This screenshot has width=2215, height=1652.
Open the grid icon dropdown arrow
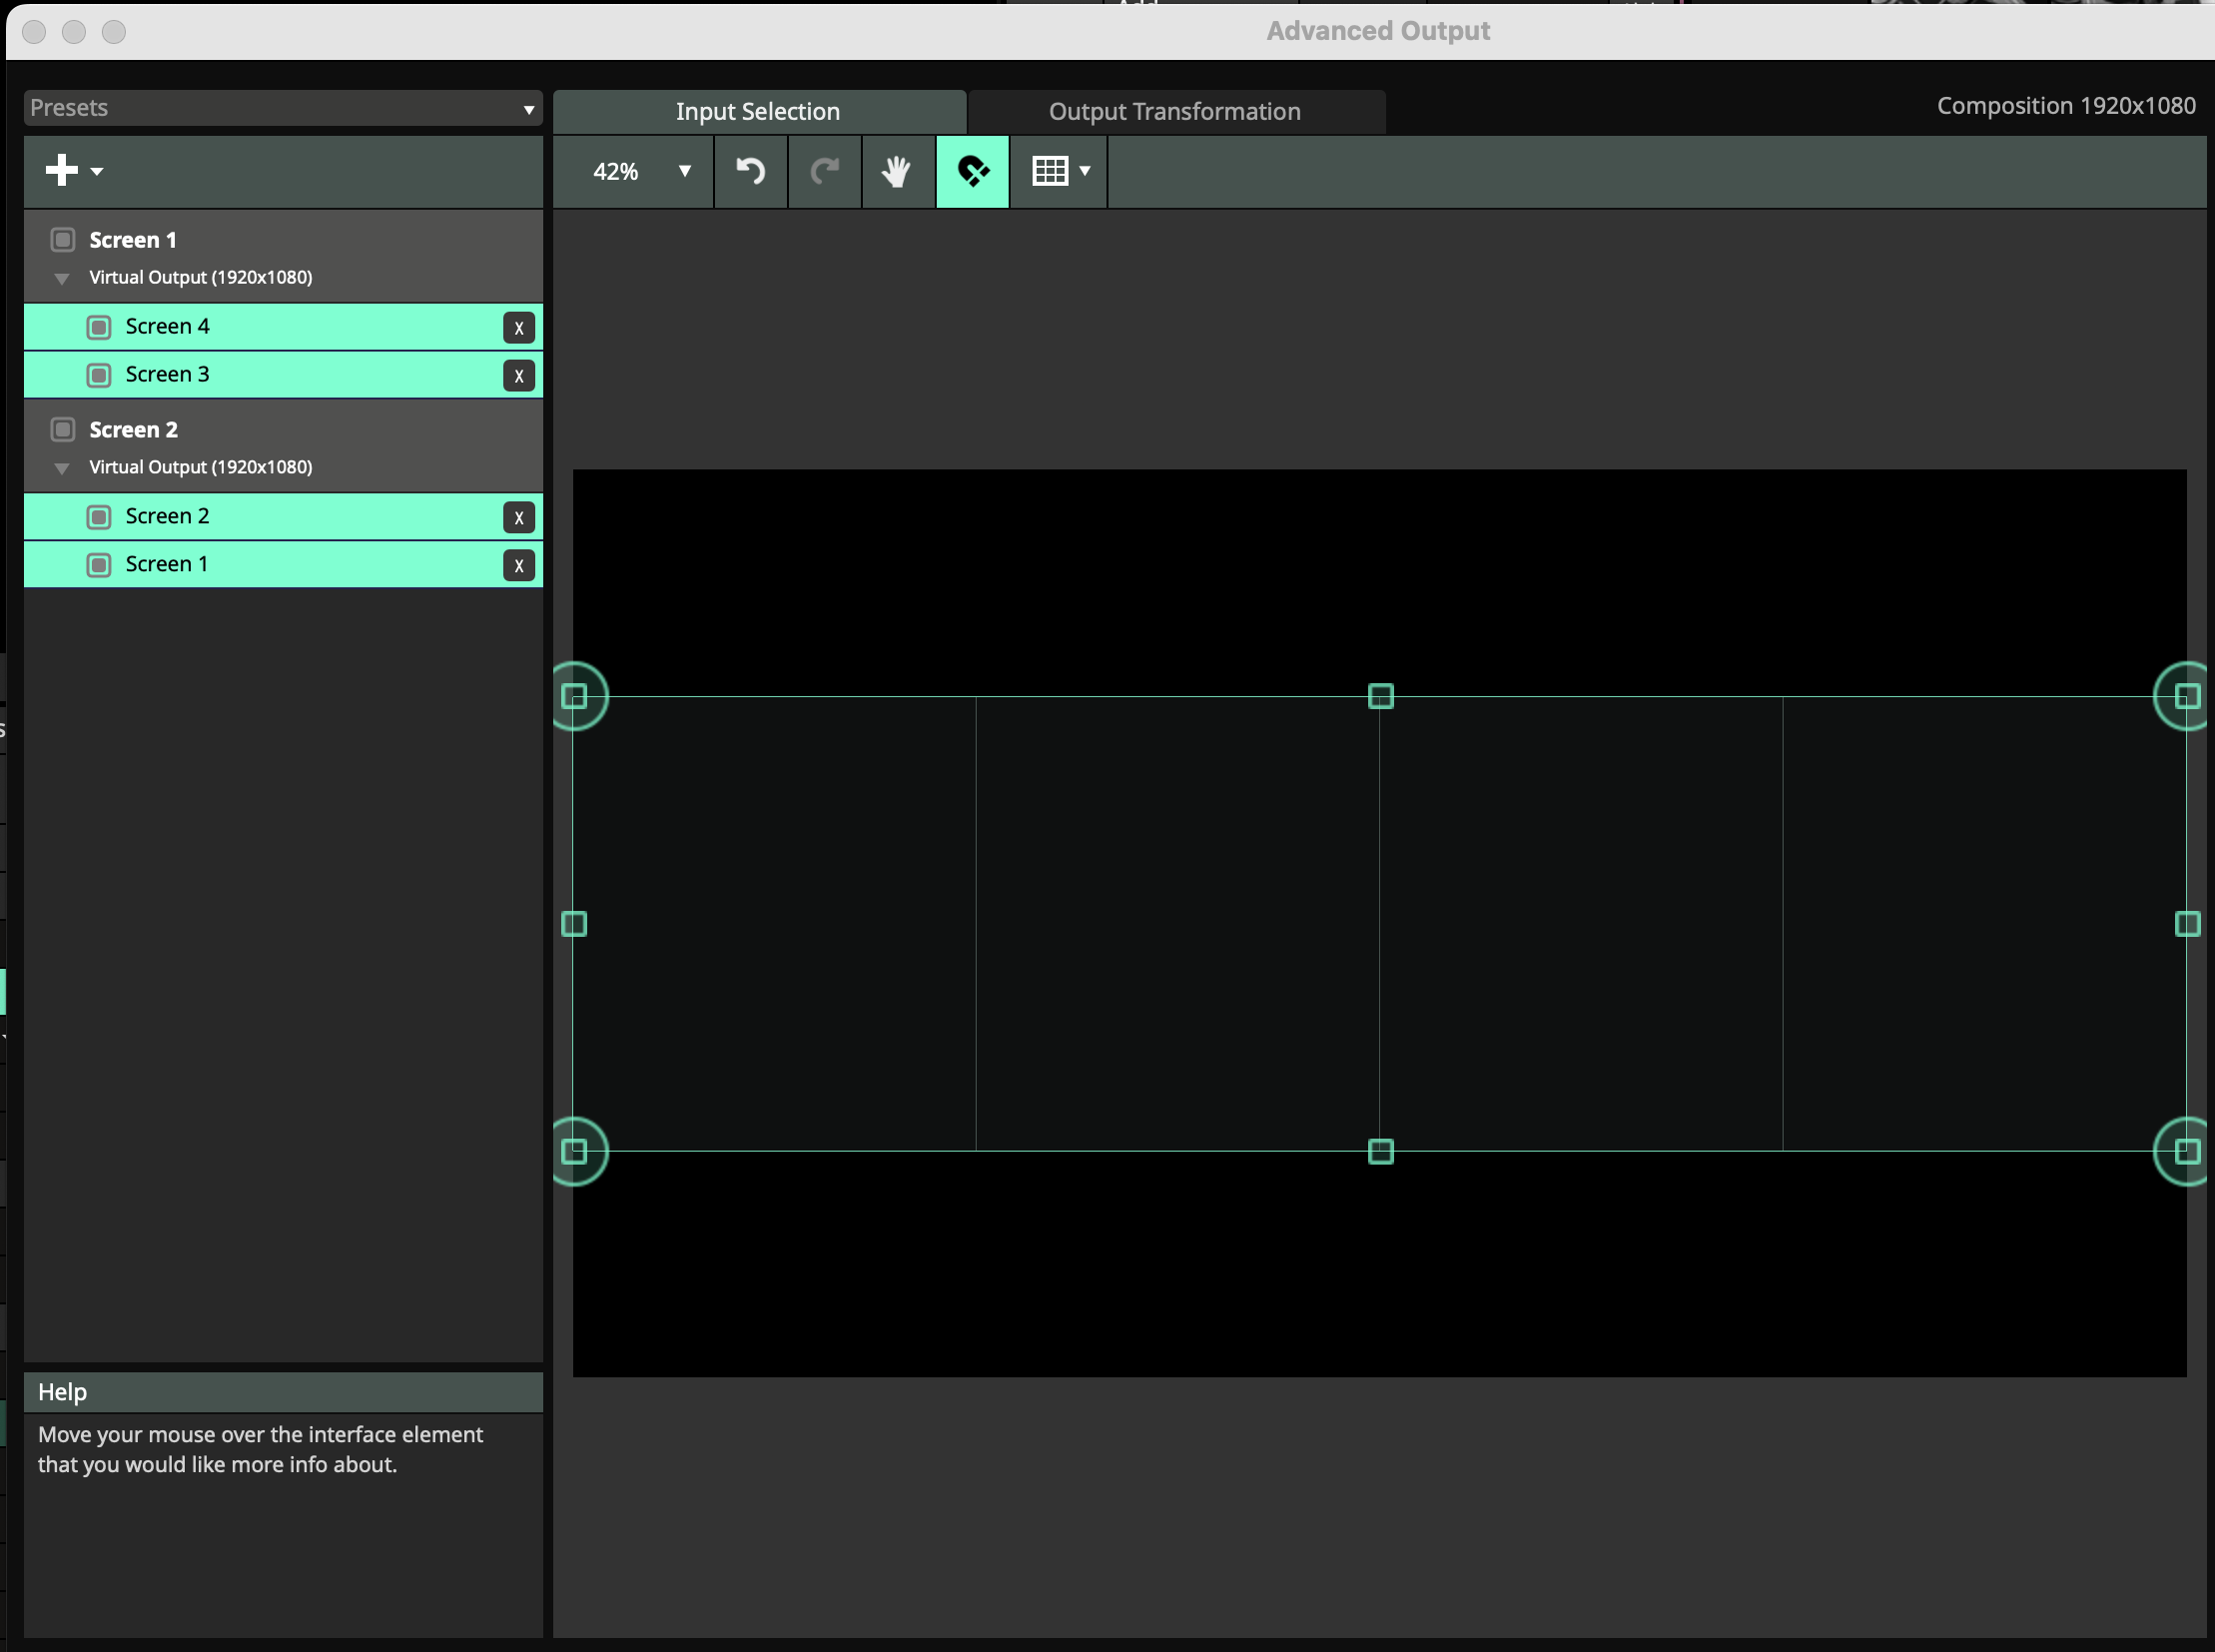coord(1085,171)
